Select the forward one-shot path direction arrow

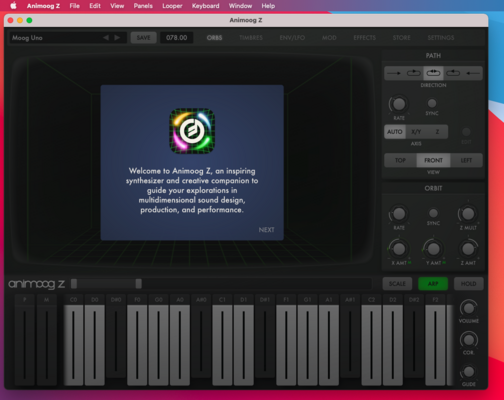pyautogui.click(x=394, y=73)
